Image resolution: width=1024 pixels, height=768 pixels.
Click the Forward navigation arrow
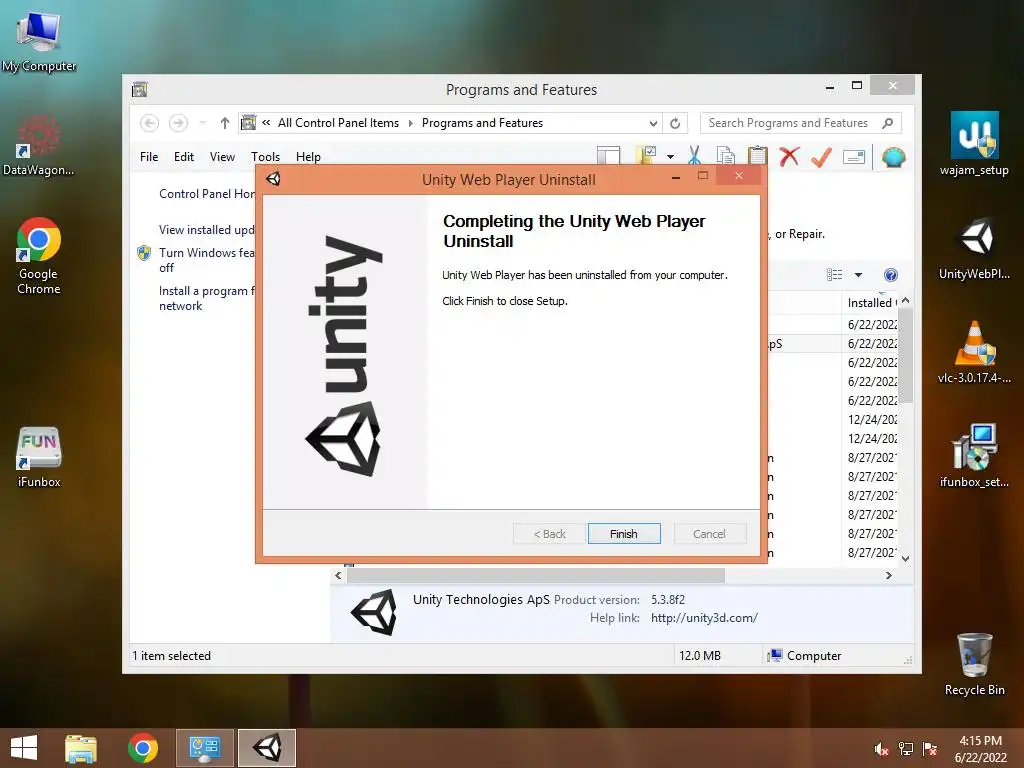pyautogui.click(x=178, y=123)
